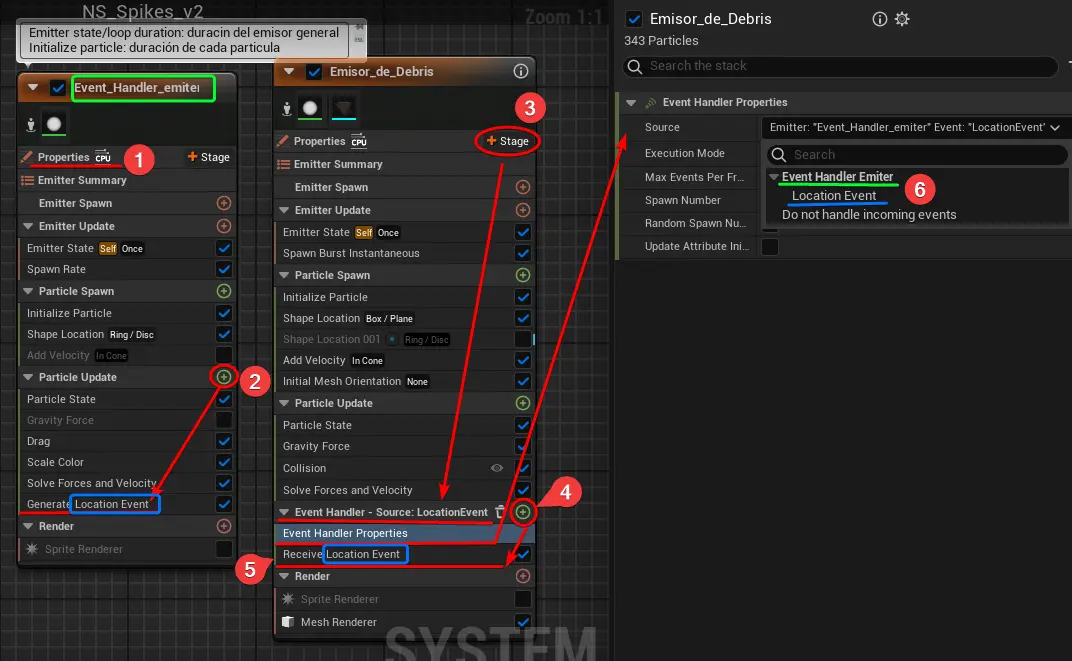The image size is (1072, 661).
Task: Click the plus icon on Particle Update in Event_Handler_emiter
Action: point(223,377)
